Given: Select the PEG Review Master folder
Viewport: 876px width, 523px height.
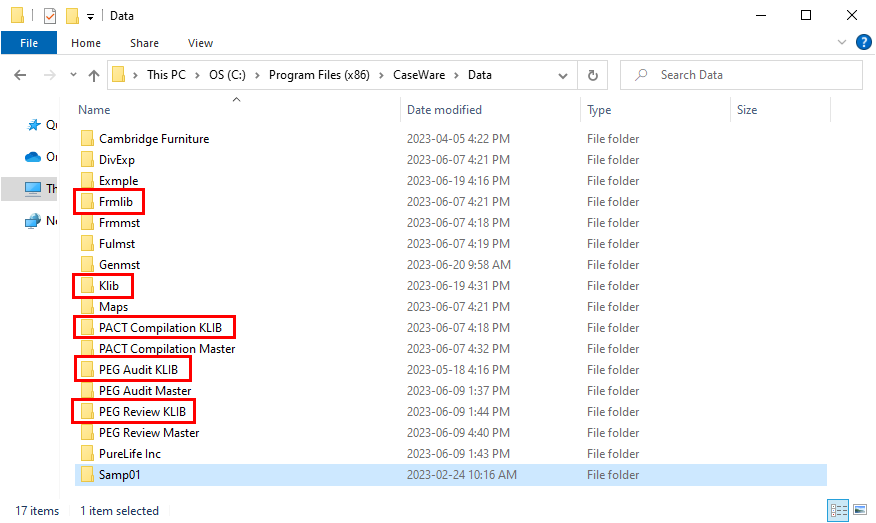Looking at the screenshot, I should [149, 433].
